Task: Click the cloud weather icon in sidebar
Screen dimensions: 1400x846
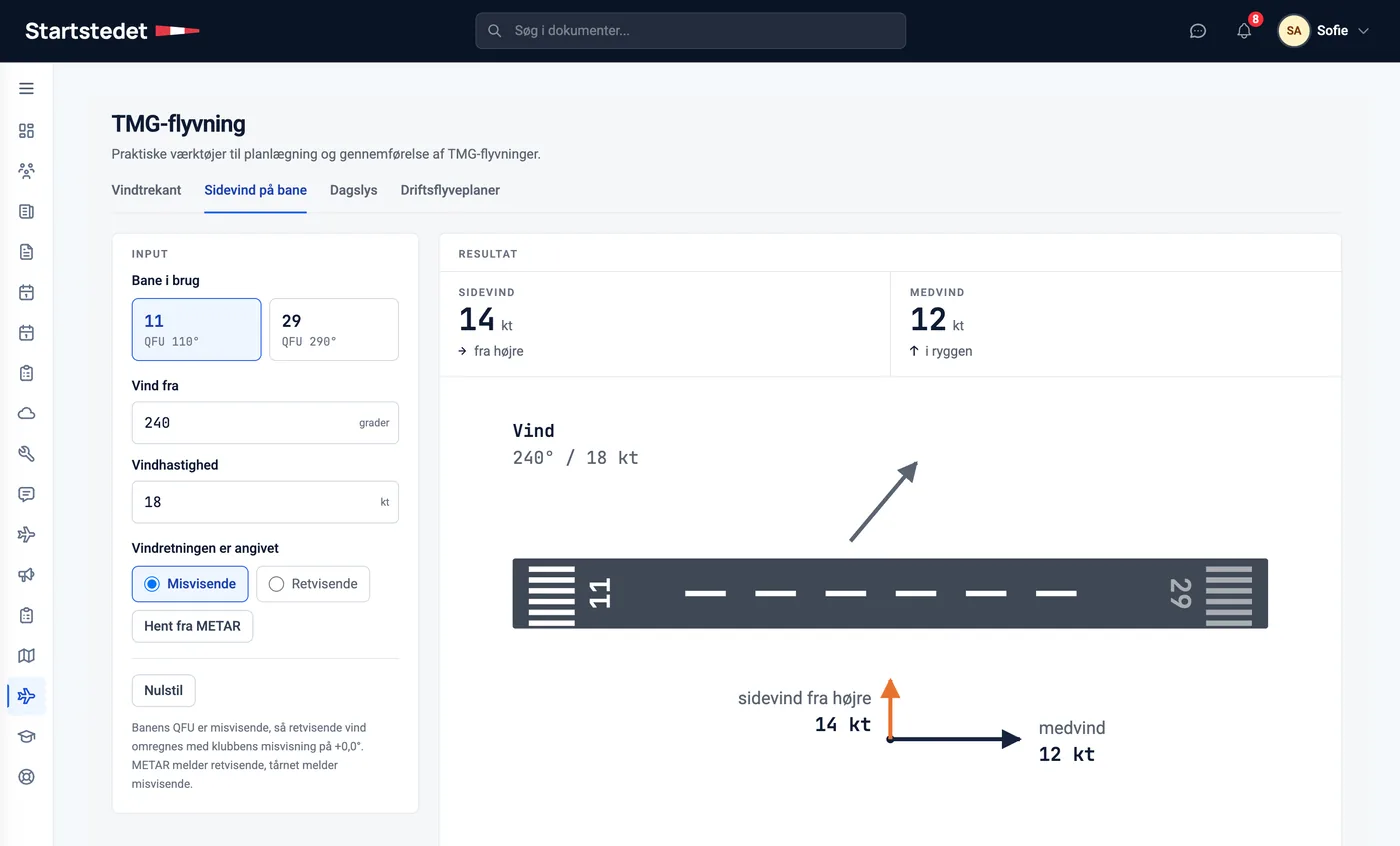Action: click(x=26, y=413)
